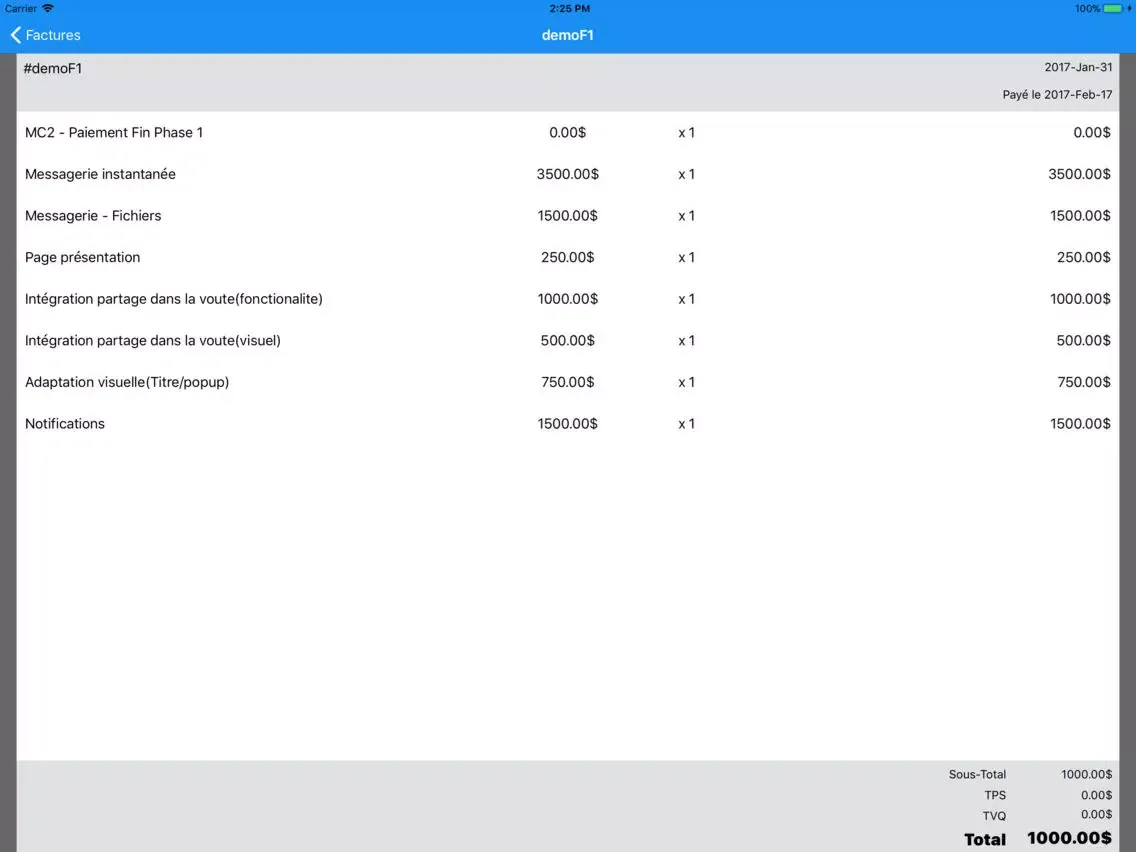This screenshot has height=852, width=1136.
Task: Tap line total 3500.00$ at right
Action: click(1079, 174)
